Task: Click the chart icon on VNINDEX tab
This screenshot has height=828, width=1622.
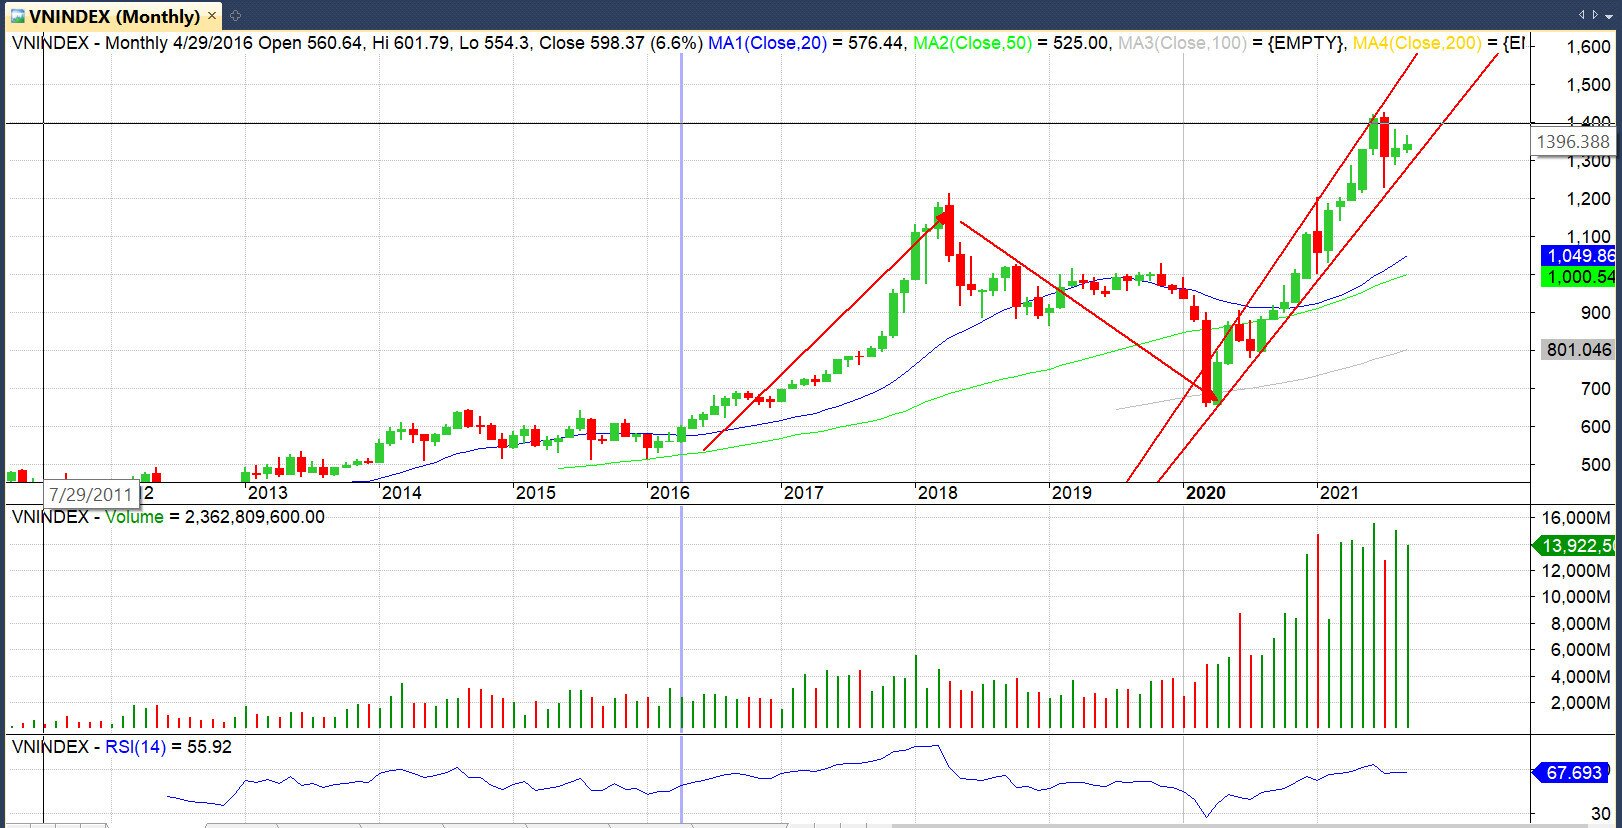Action: [x=18, y=16]
